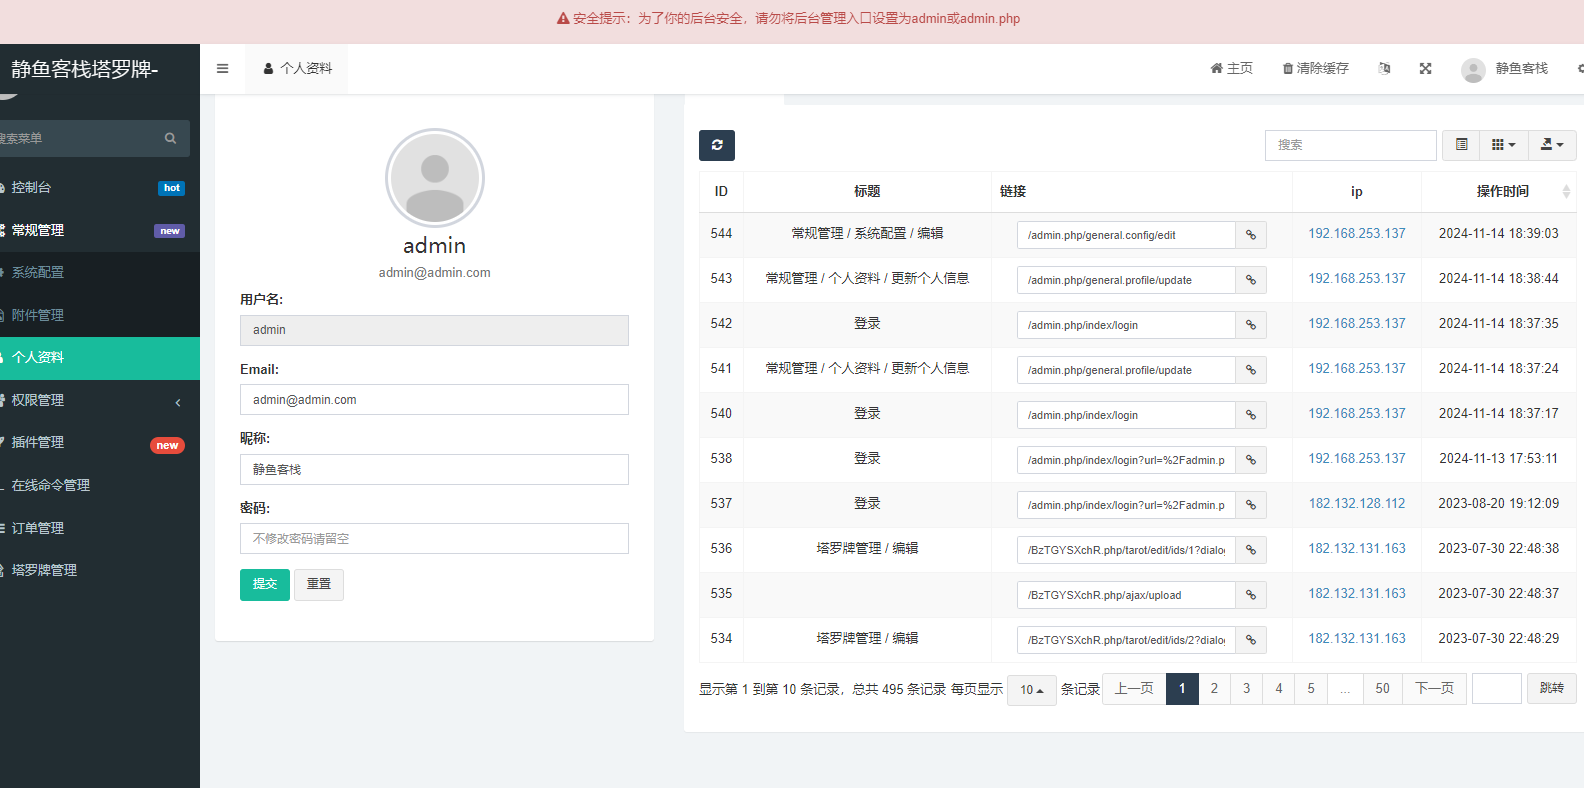Toggle the sidebar with the hamburger icon
This screenshot has width=1584, height=788.
(x=222, y=69)
